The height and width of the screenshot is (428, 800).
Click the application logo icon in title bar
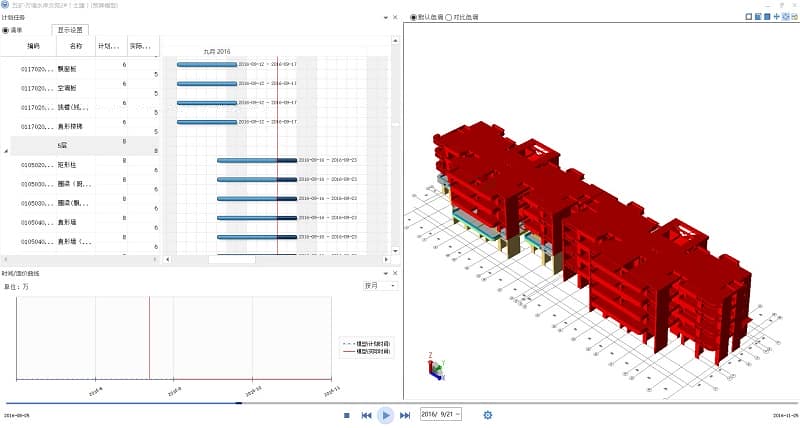[x=5, y=5]
